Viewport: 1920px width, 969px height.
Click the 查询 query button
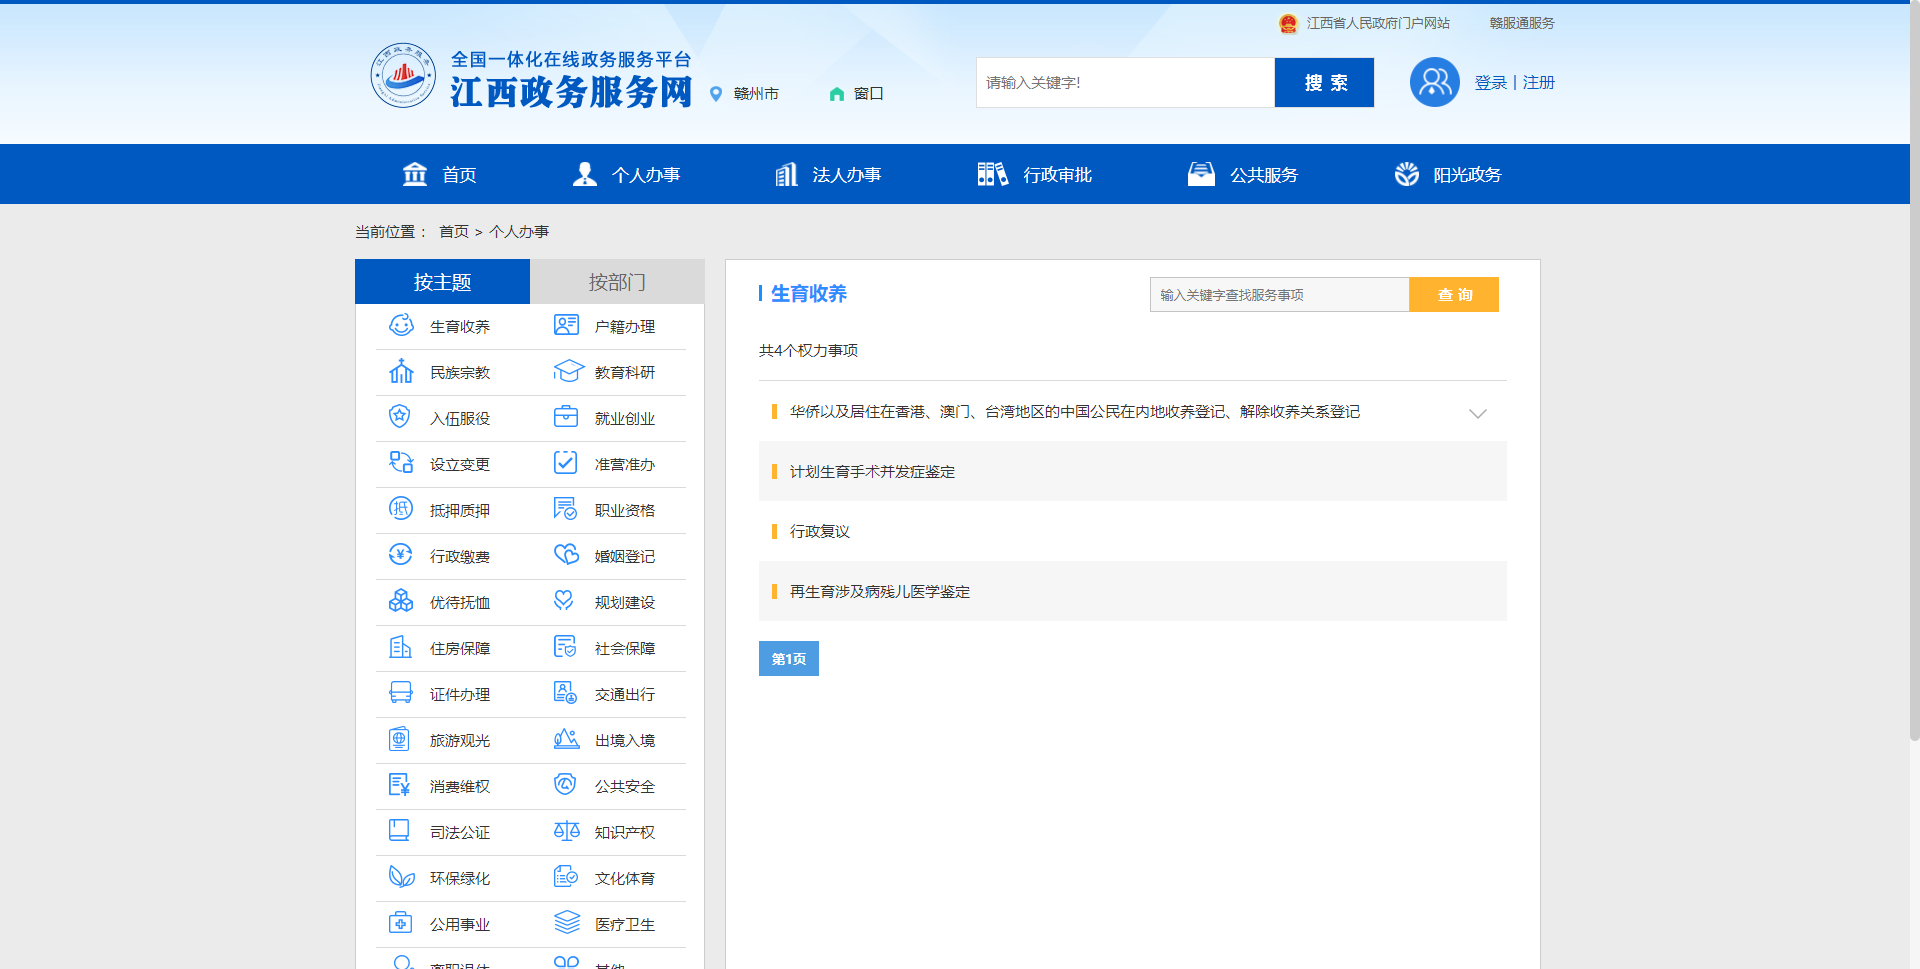pos(1454,294)
